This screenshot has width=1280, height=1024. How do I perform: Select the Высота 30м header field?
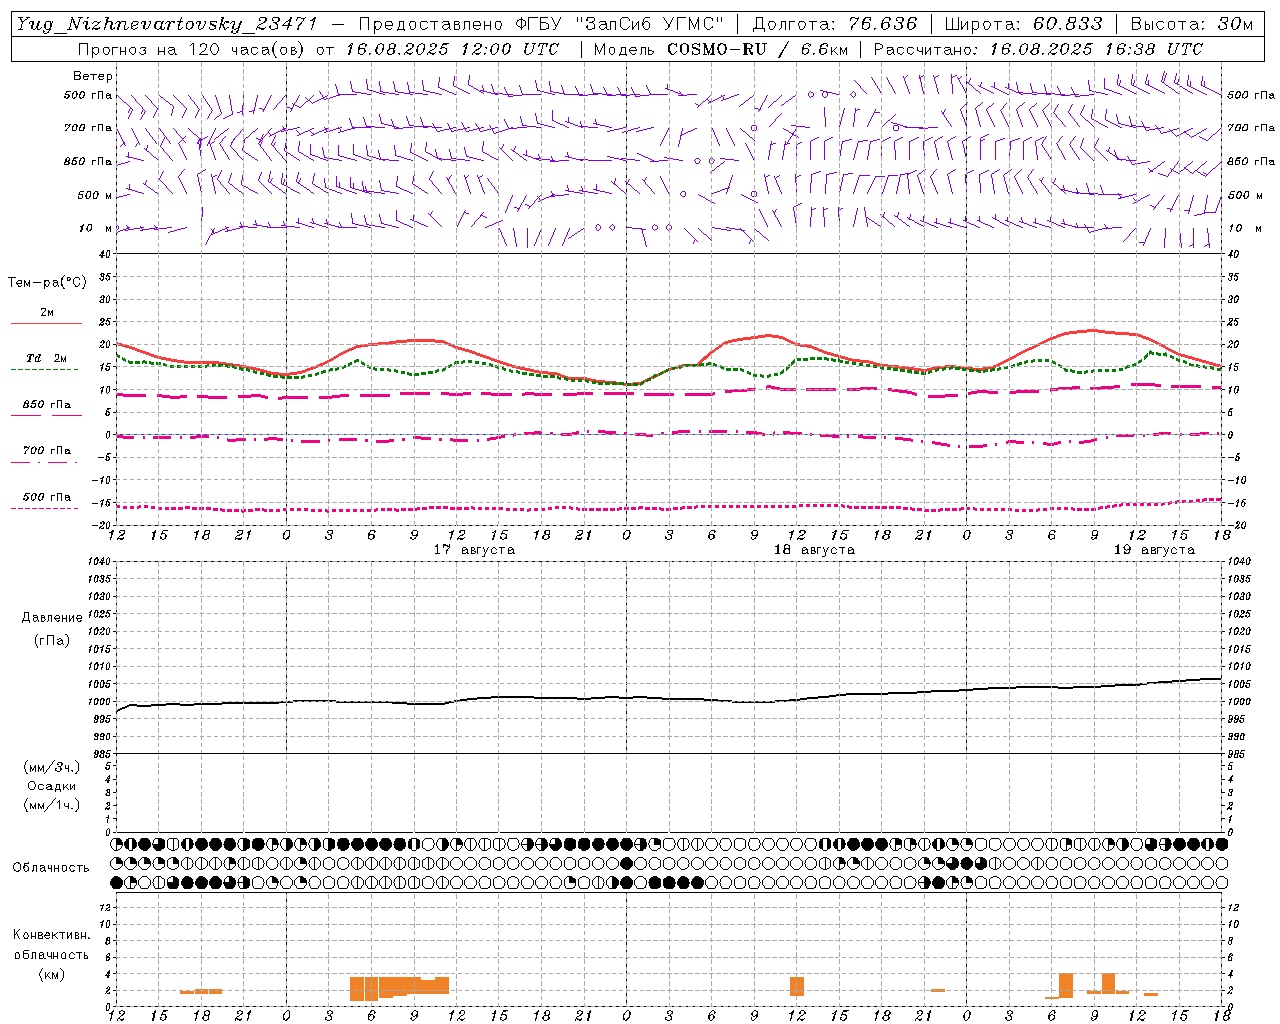tap(1192, 24)
